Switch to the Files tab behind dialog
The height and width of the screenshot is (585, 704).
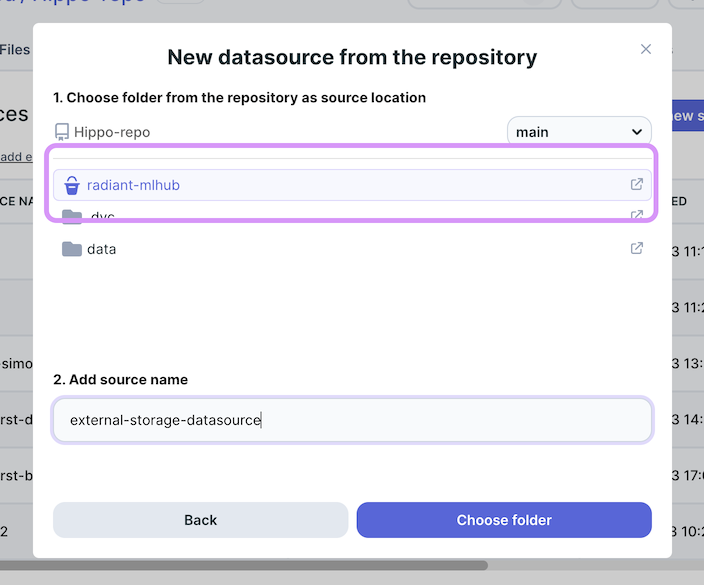[15, 49]
